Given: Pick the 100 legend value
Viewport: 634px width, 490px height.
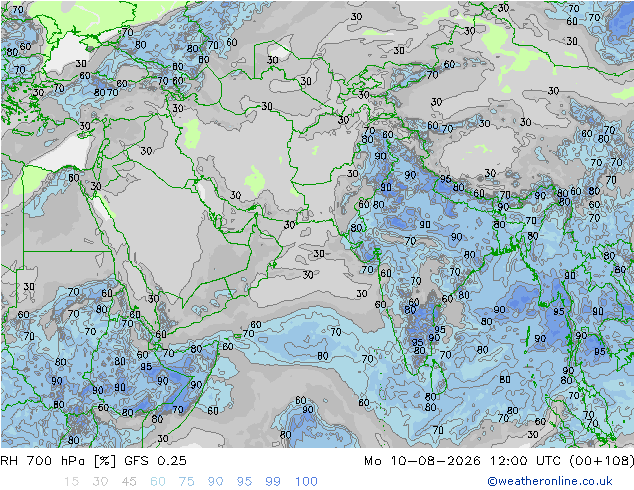Looking at the screenshot, I should [306, 482].
